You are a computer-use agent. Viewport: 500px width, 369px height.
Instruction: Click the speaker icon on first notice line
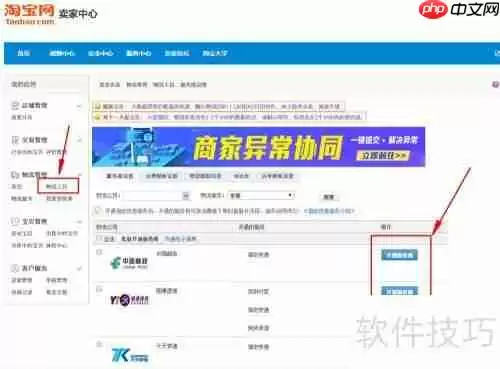(x=98, y=106)
